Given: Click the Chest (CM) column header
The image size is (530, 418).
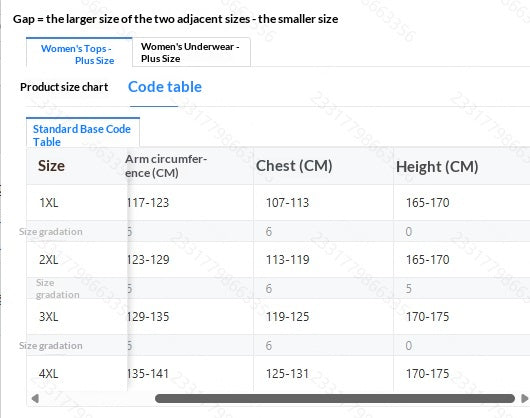Looking at the screenshot, I should (294, 166).
